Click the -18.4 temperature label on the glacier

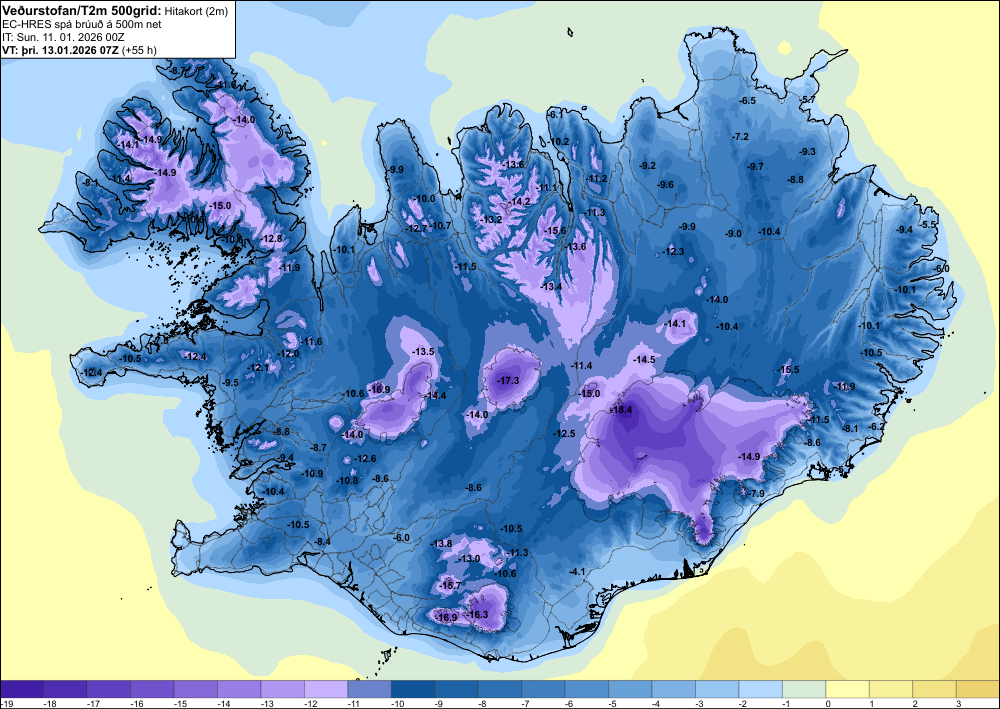point(622,410)
